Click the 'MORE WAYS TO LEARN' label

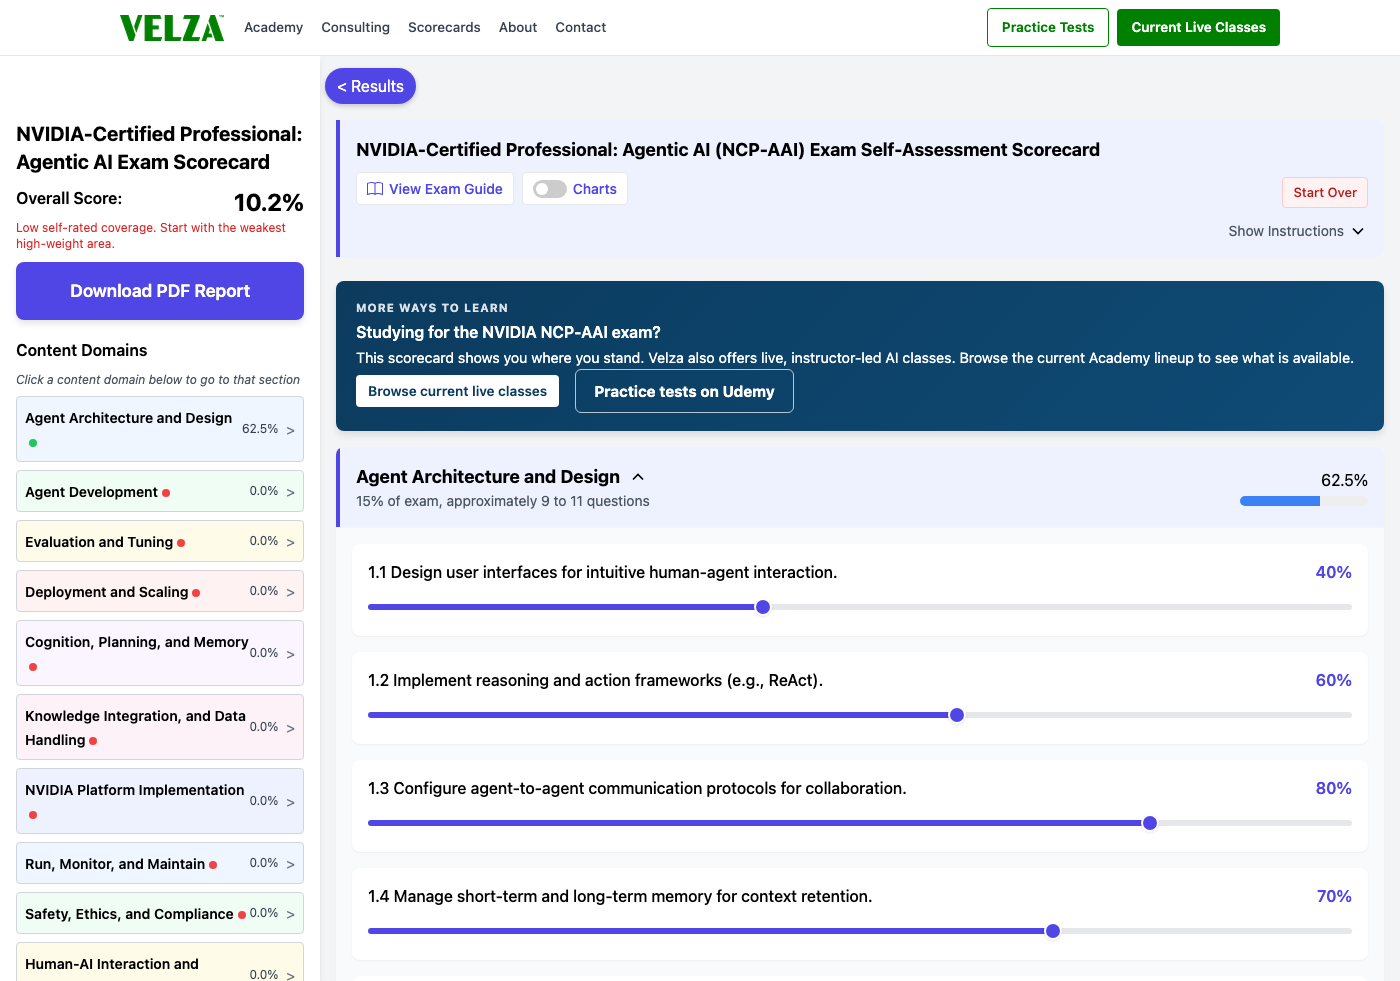(x=432, y=308)
